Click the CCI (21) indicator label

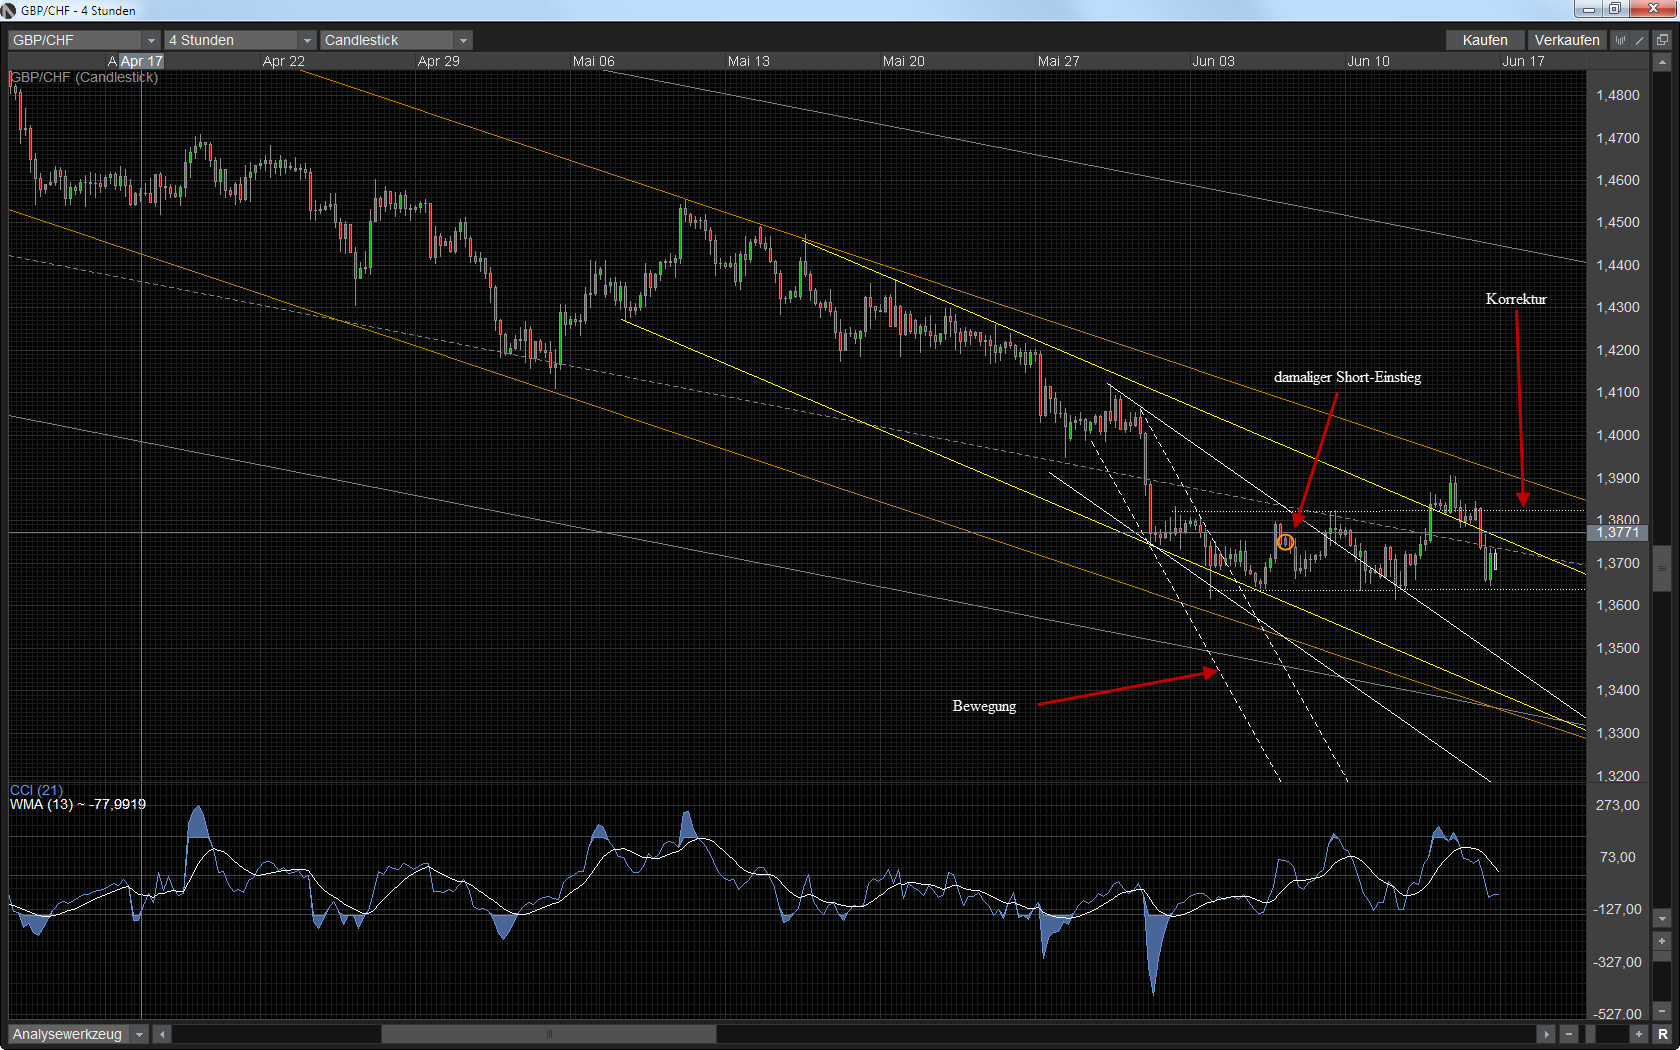[36, 790]
